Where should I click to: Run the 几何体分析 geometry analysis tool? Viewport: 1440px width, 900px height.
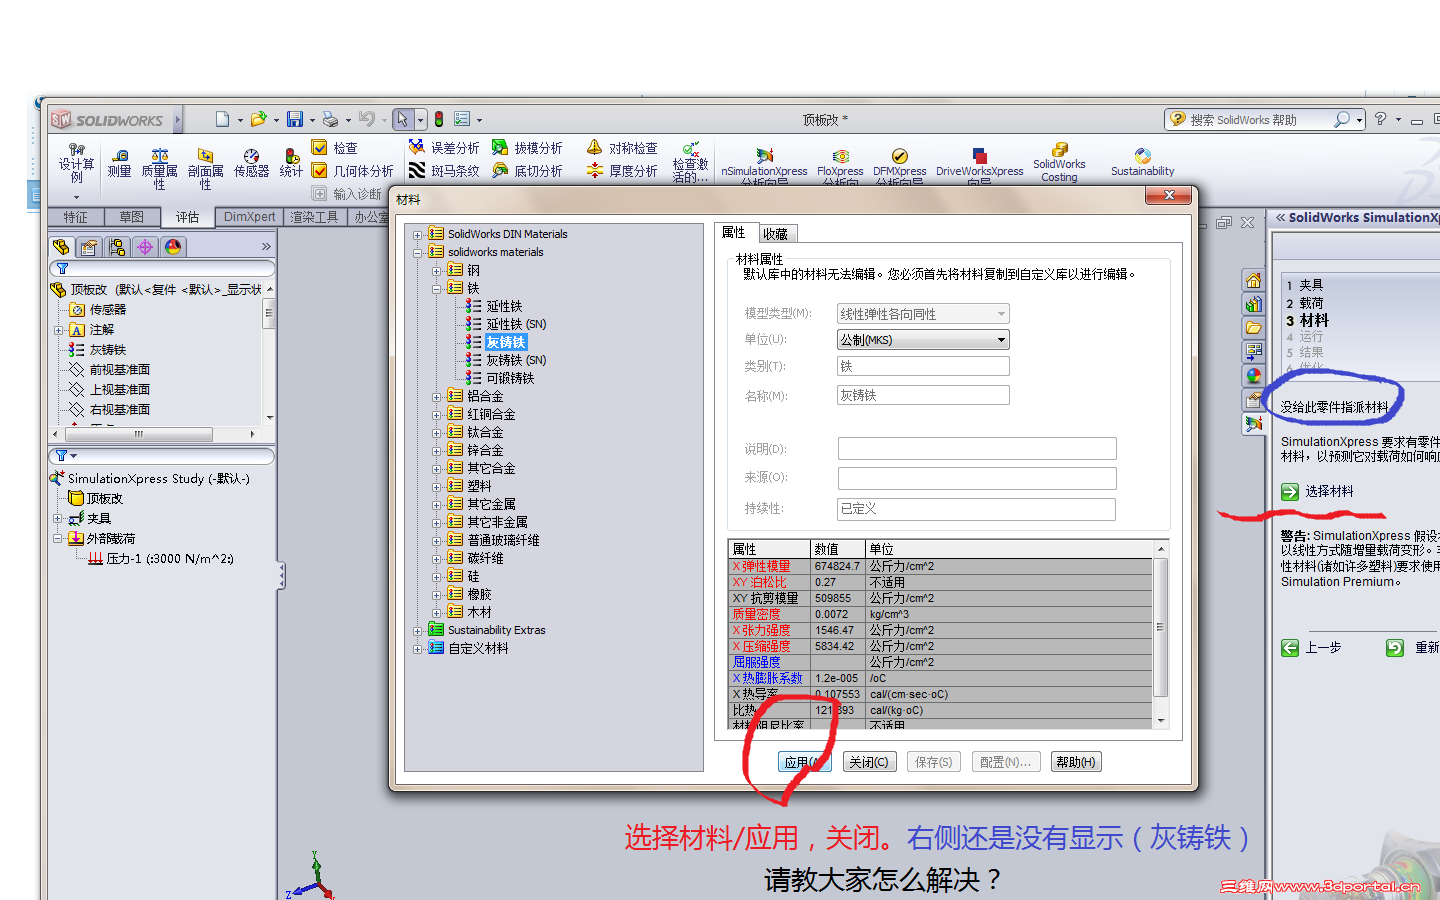pyautogui.click(x=352, y=171)
